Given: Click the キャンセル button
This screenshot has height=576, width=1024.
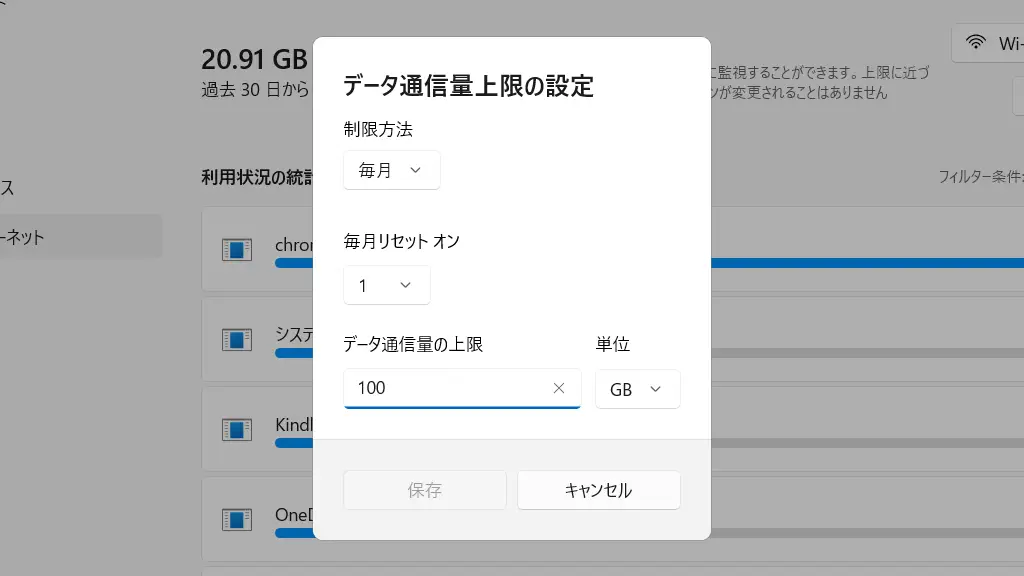Looking at the screenshot, I should click(x=599, y=490).
